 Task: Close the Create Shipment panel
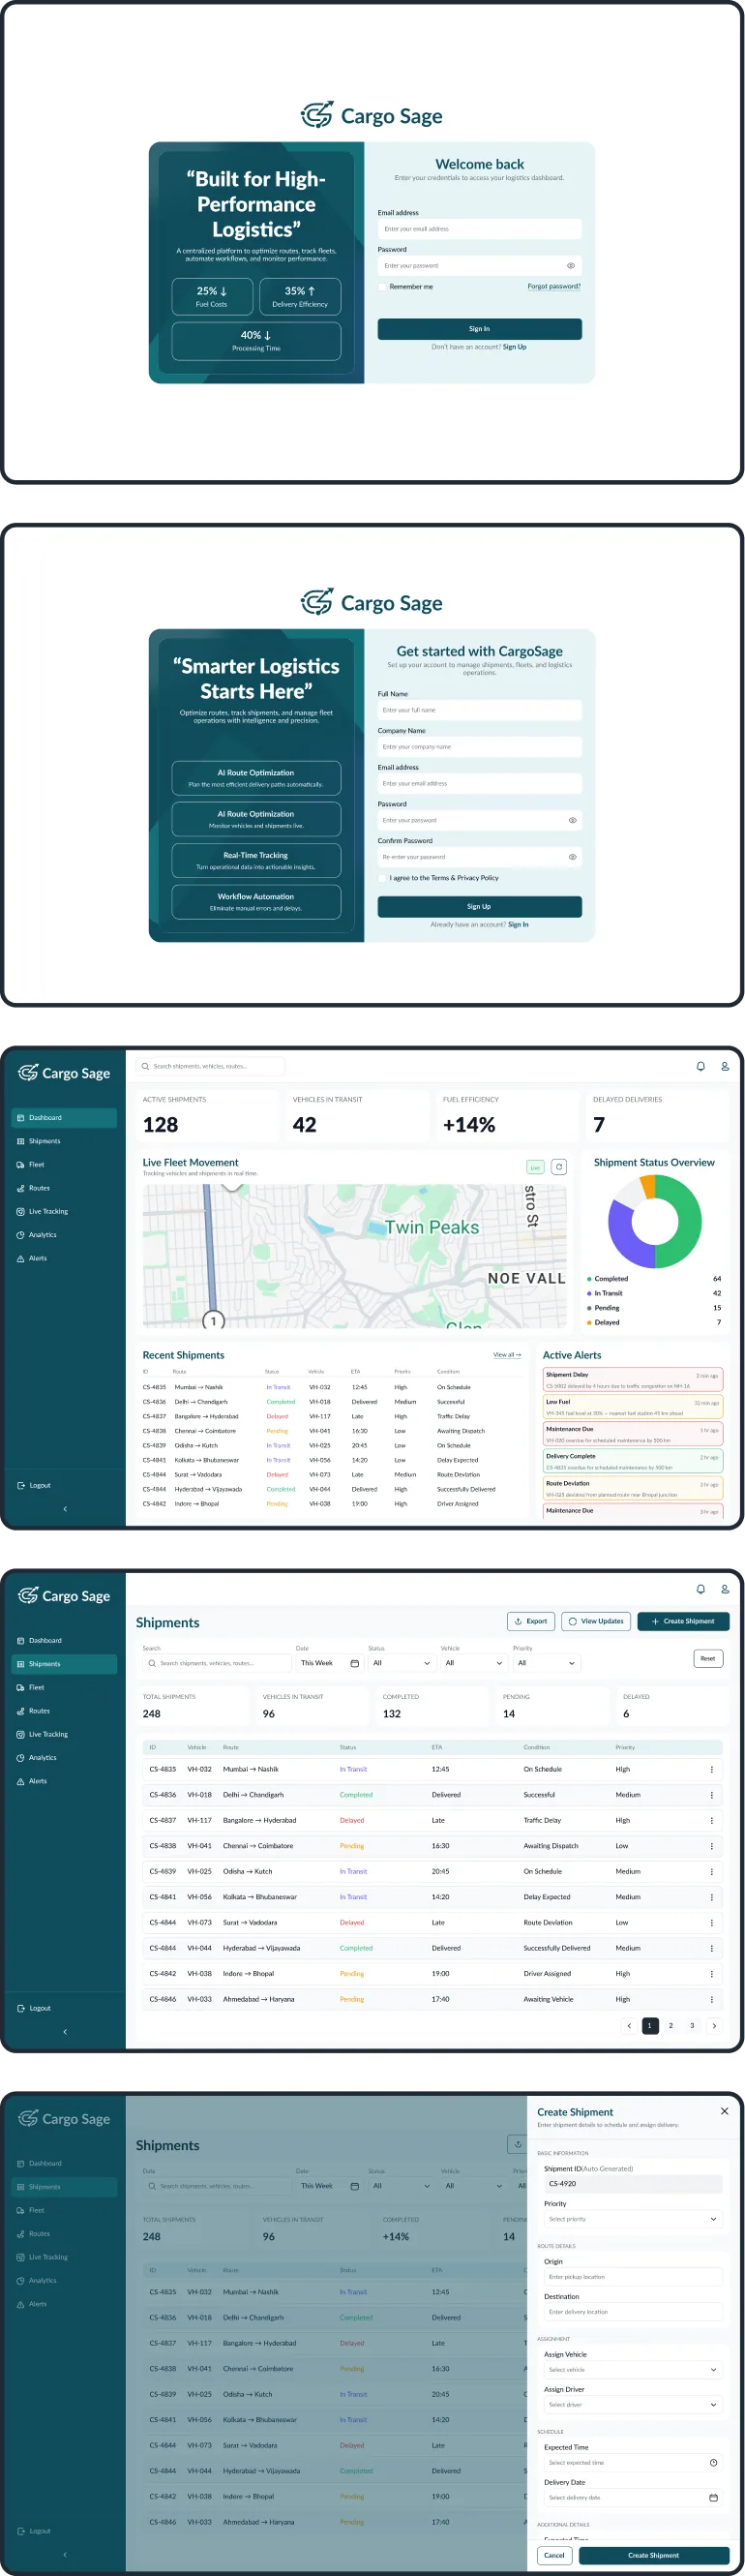tap(724, 2111)
